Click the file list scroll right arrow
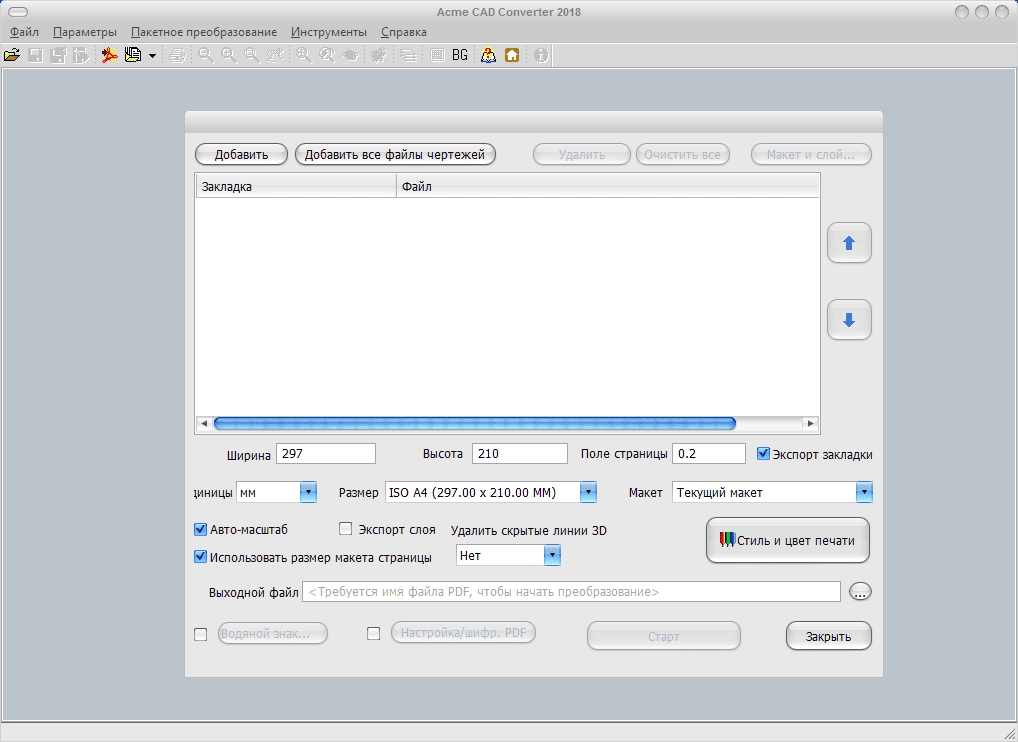 [810, 423]
